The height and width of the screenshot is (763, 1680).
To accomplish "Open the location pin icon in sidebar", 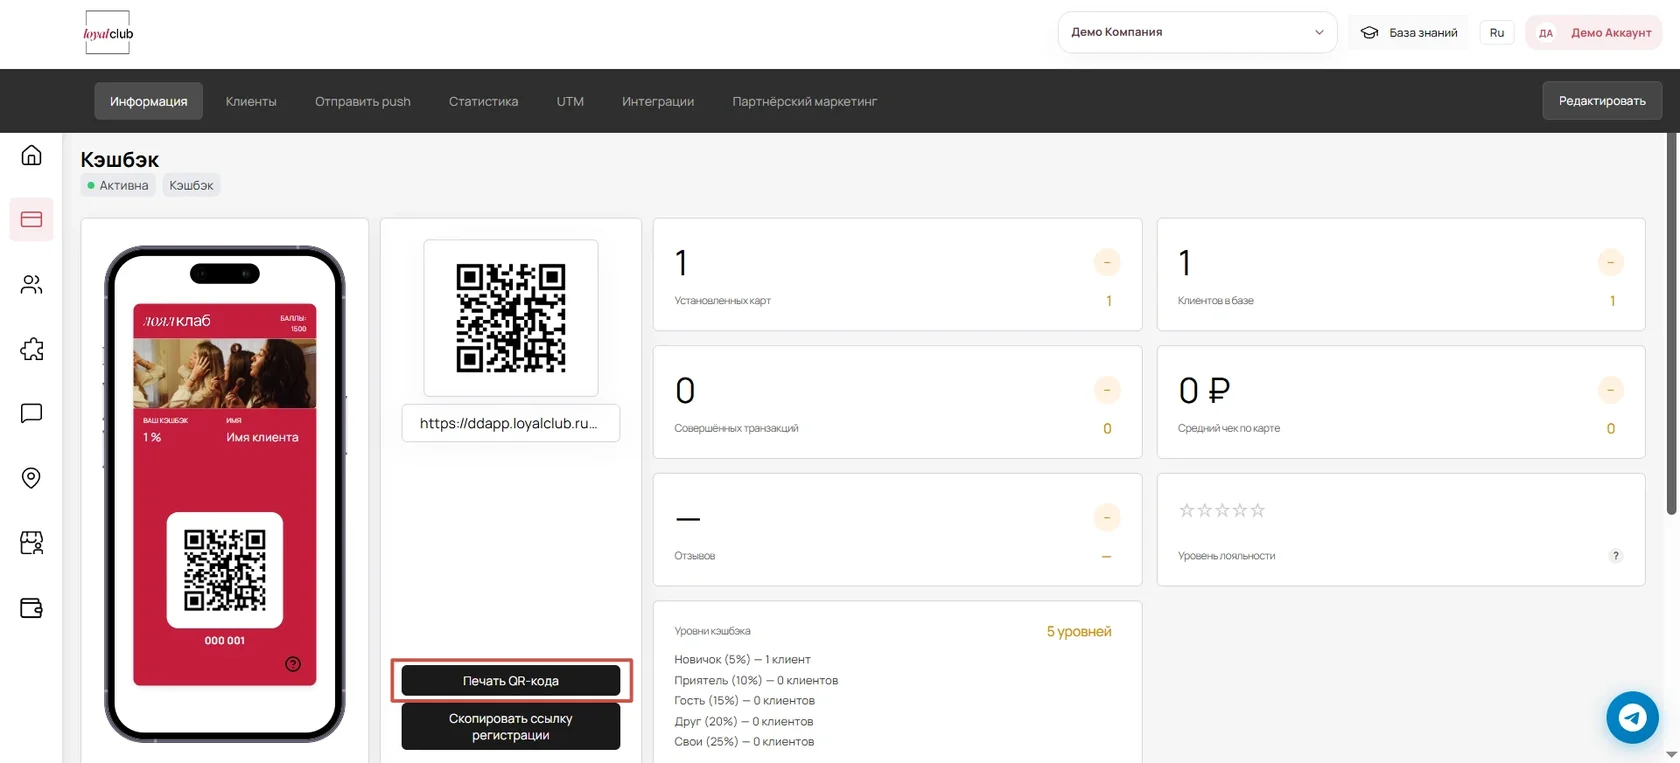I will point(31,478).
